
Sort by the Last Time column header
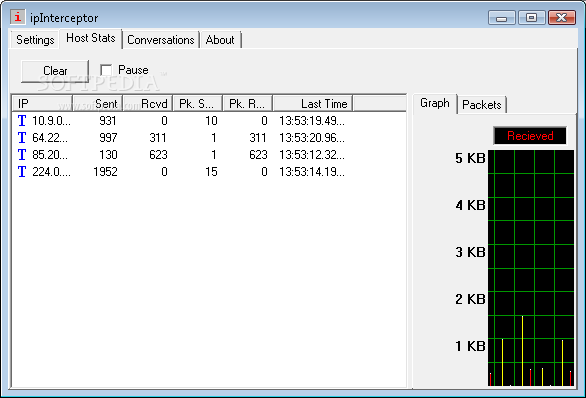point(313,104)
